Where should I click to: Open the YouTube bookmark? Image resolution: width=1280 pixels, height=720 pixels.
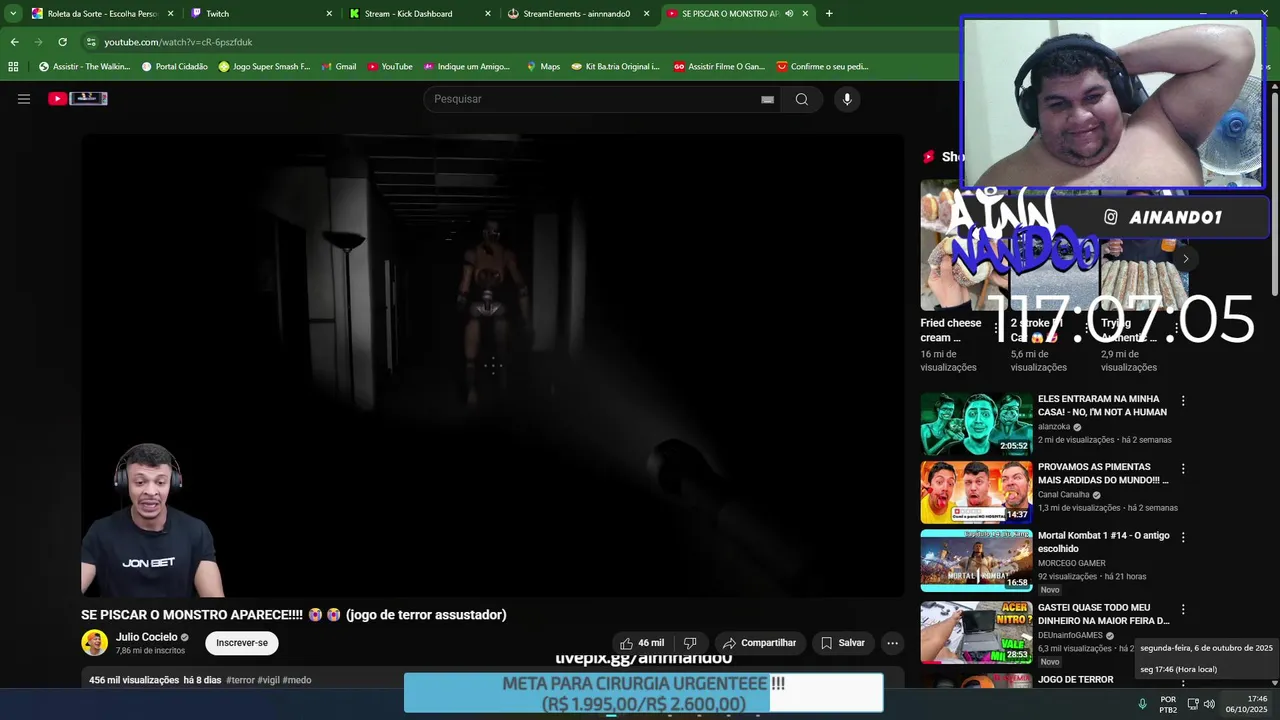(x=390, y=67)
